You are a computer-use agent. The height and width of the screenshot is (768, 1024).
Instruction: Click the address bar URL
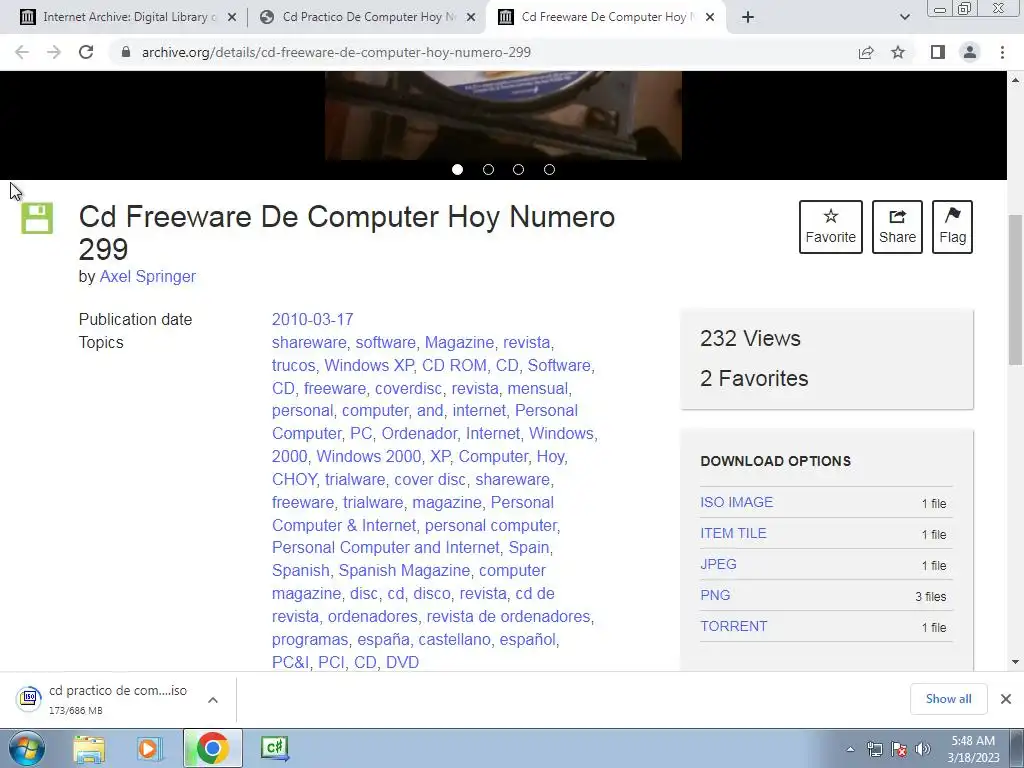[336, 52]
